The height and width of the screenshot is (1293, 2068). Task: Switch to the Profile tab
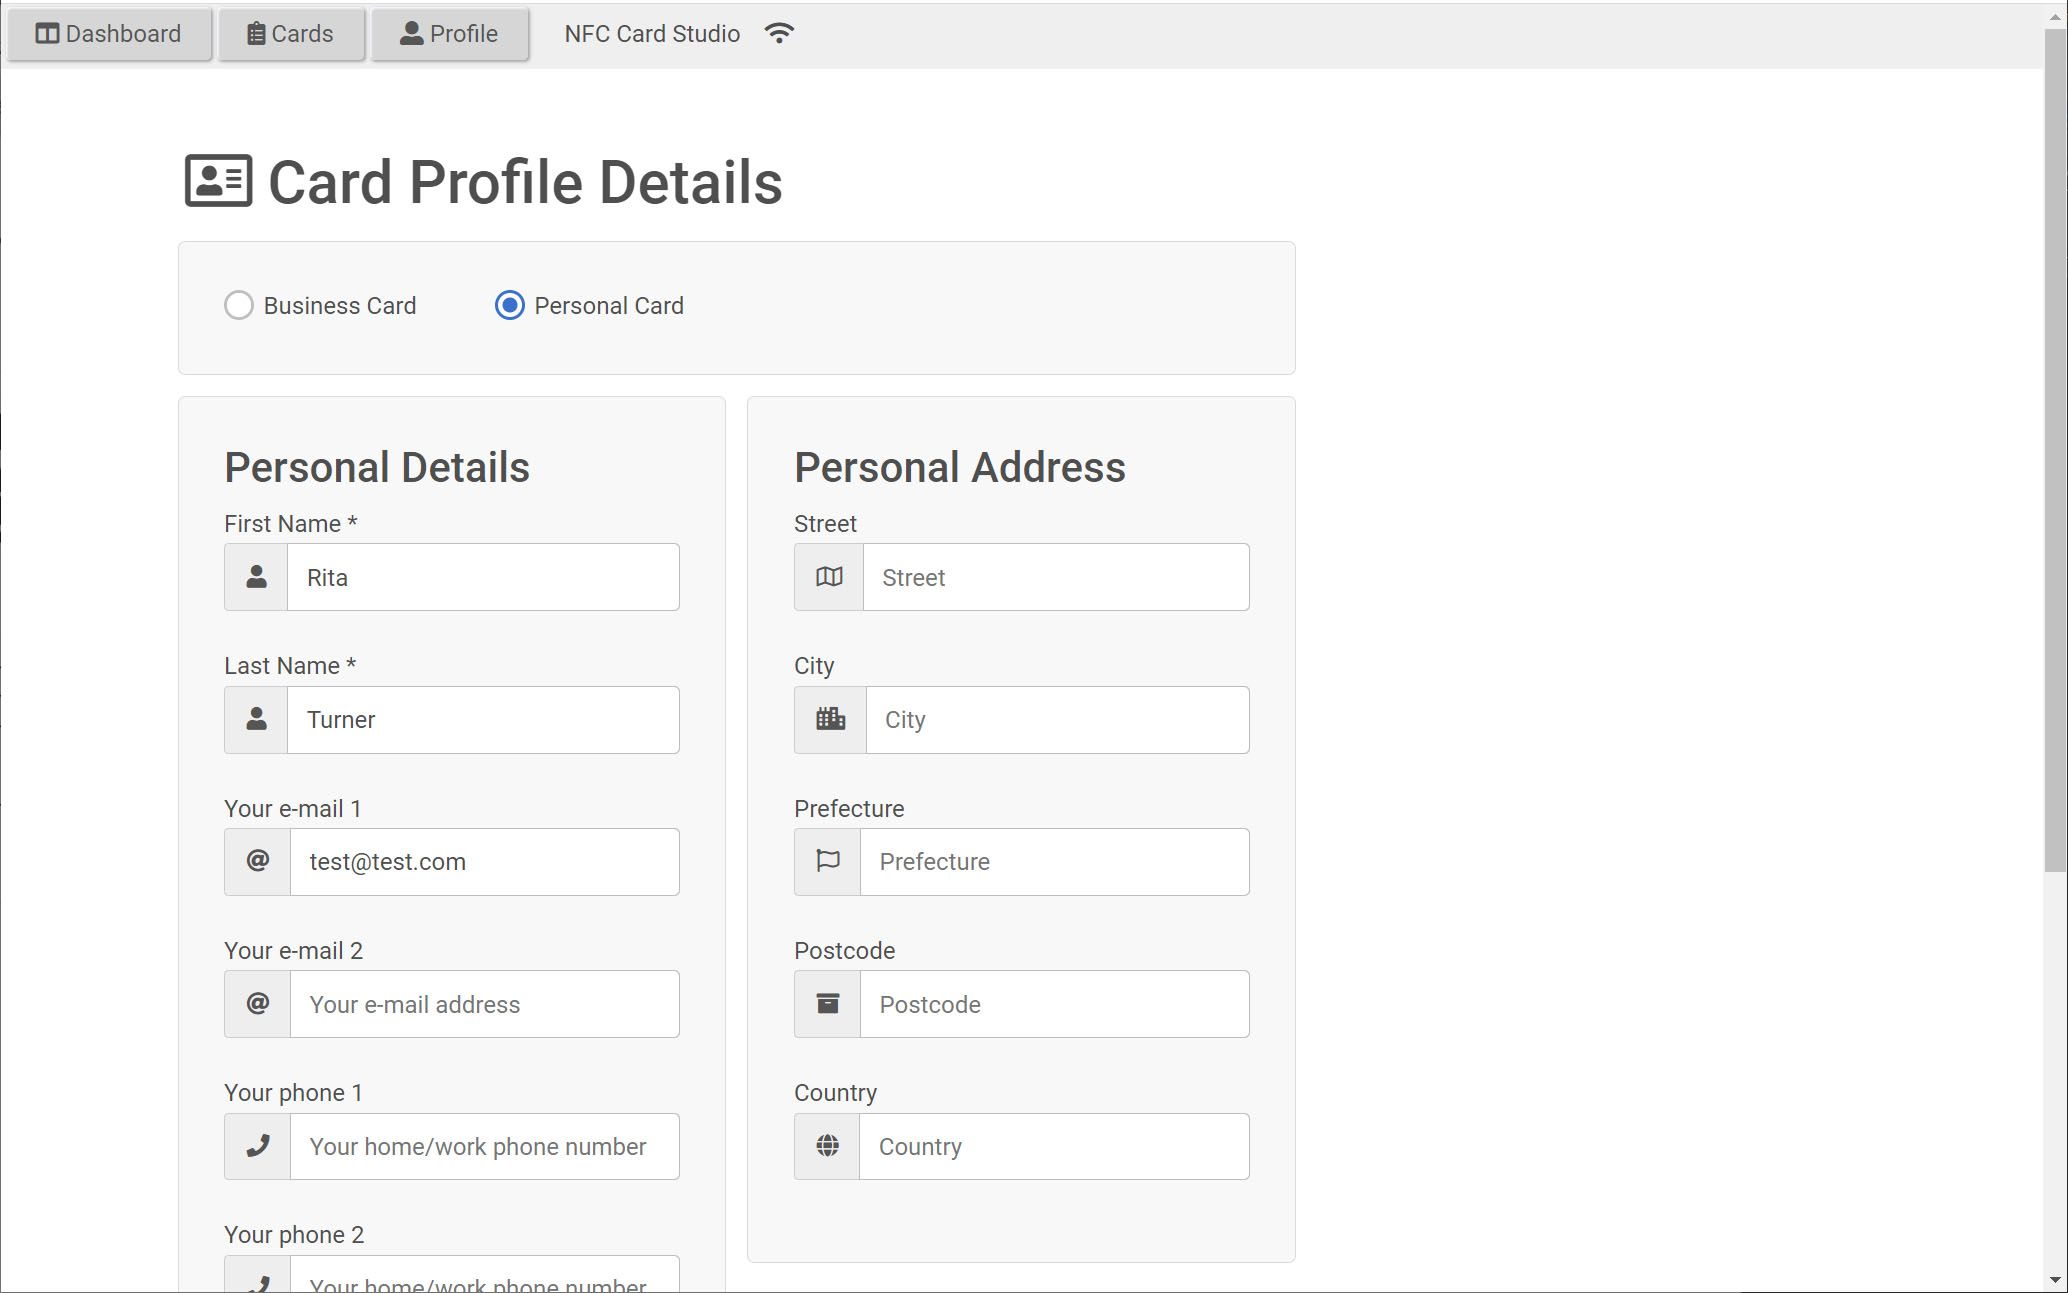(449, 34)
